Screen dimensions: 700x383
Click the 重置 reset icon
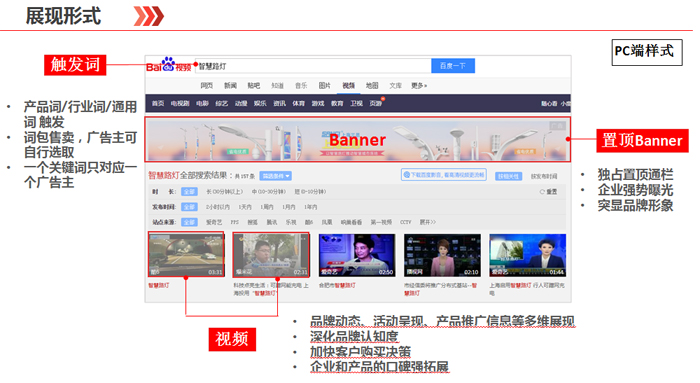pyautogui.click(x=542, y=192)
